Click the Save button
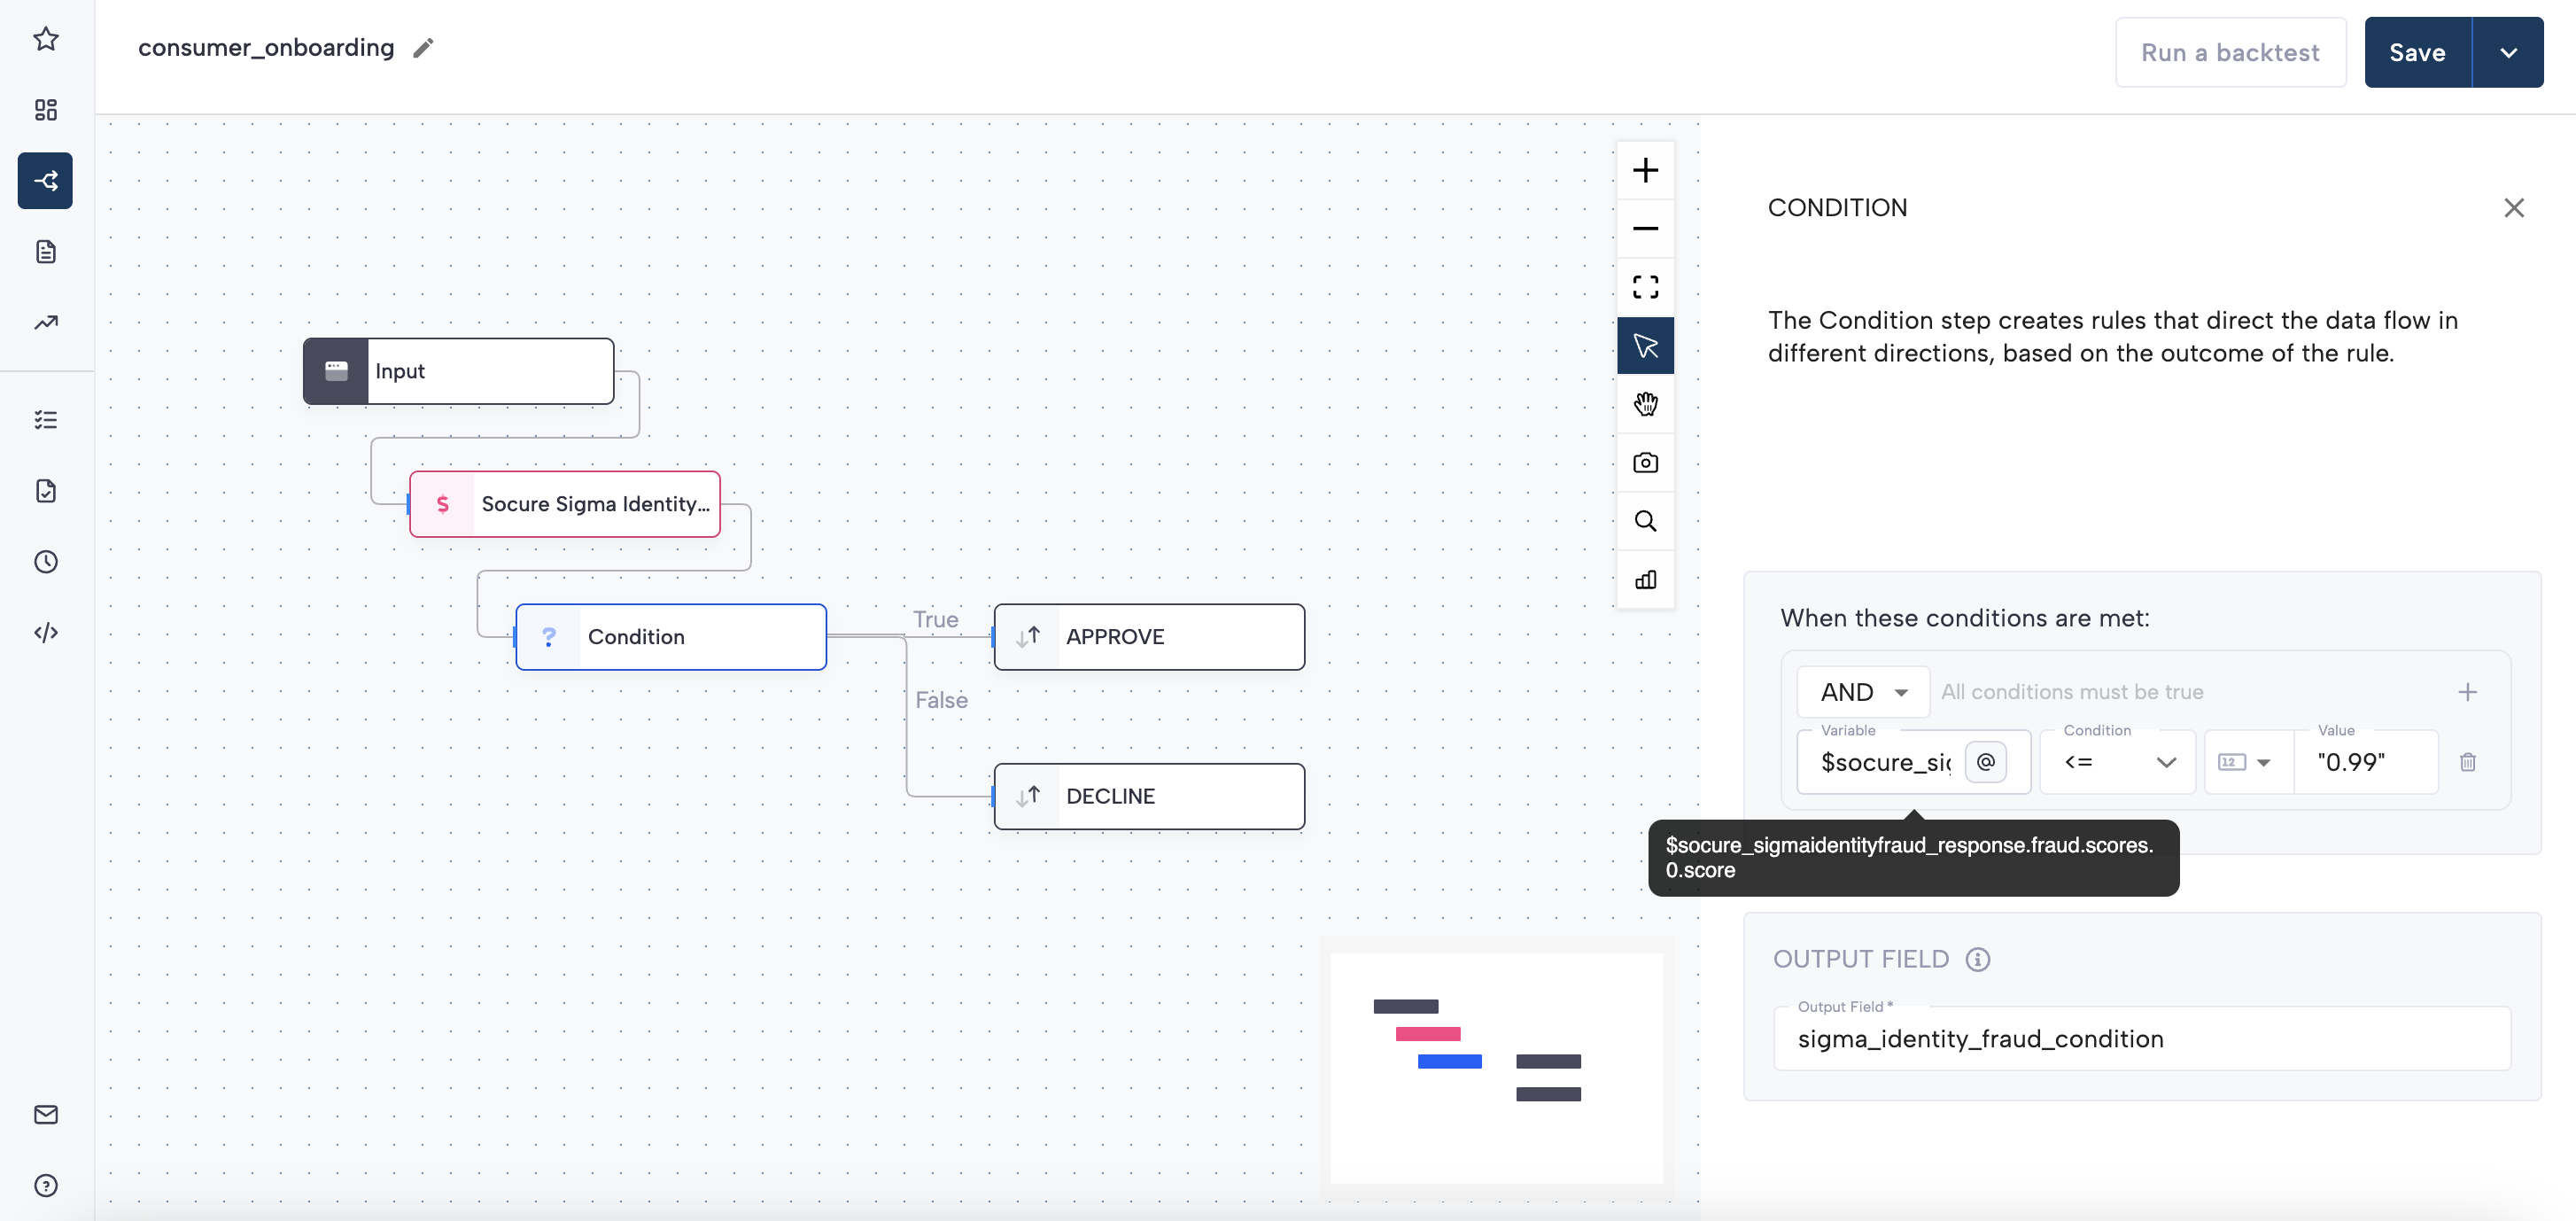The width and height of the screenshot is (2576, 1221). (2416, 52)
